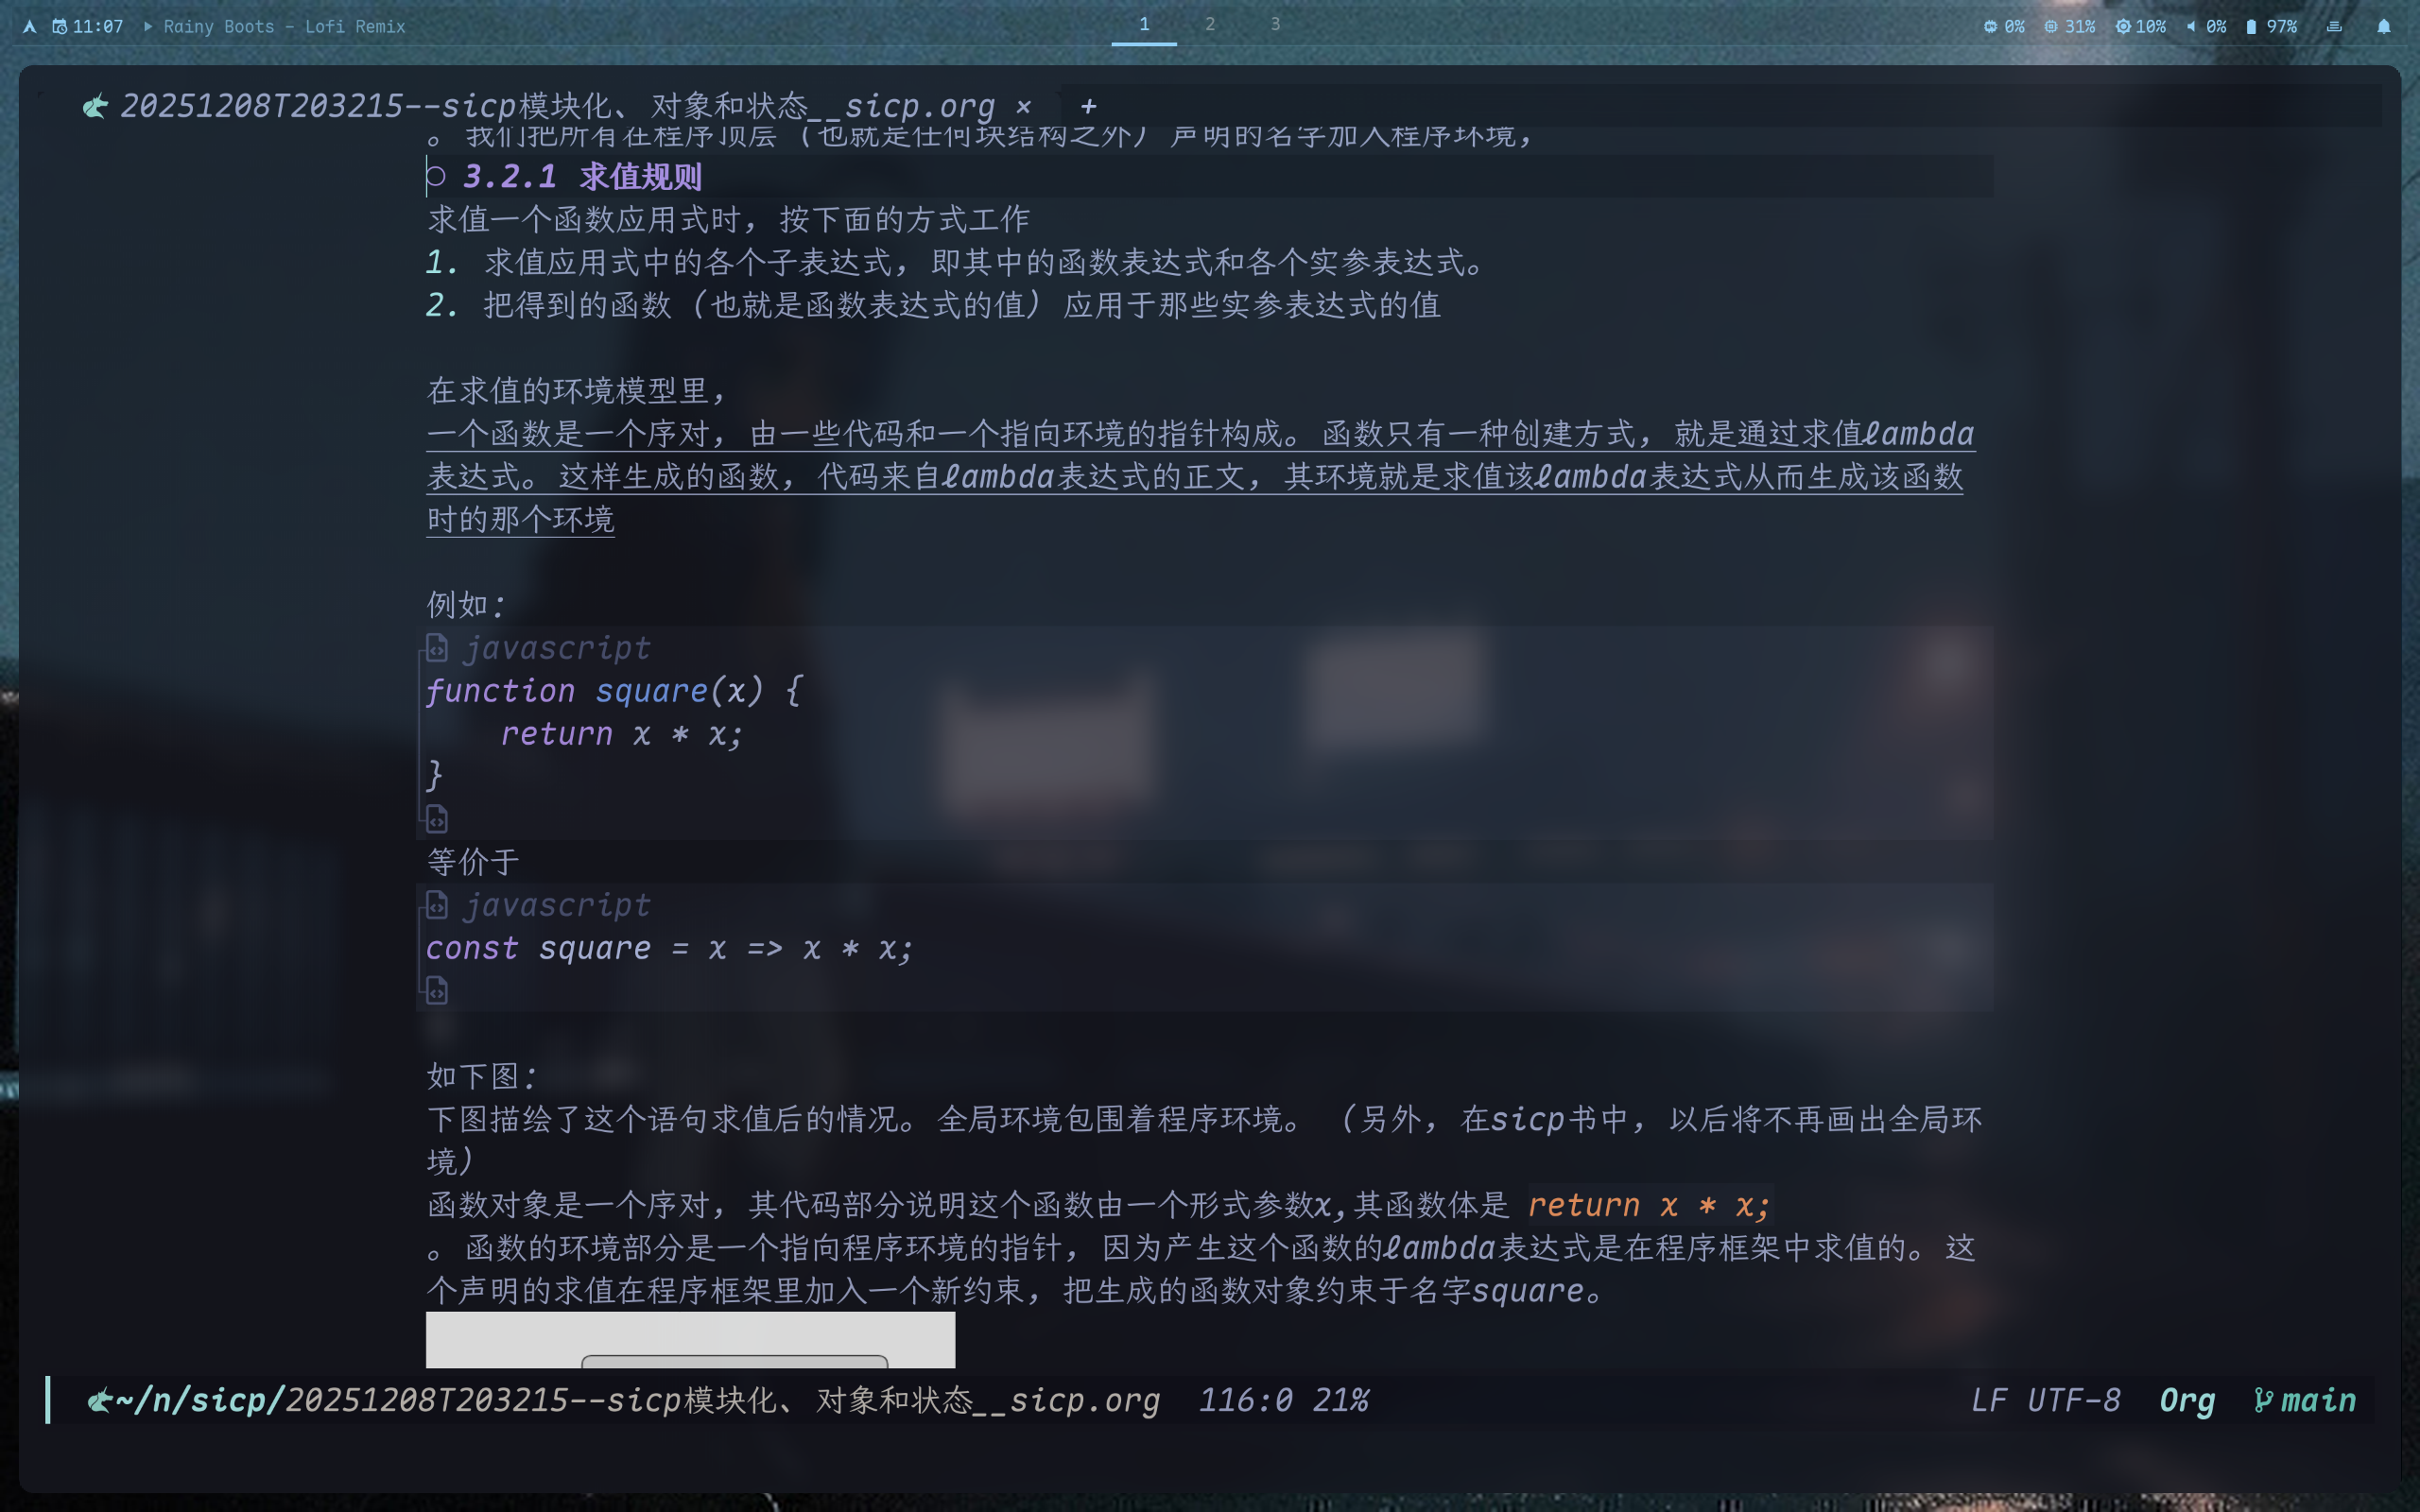2420x1512 pixels.
Task: Select the sicp.org file tab
Action: (x=550, y=106)
